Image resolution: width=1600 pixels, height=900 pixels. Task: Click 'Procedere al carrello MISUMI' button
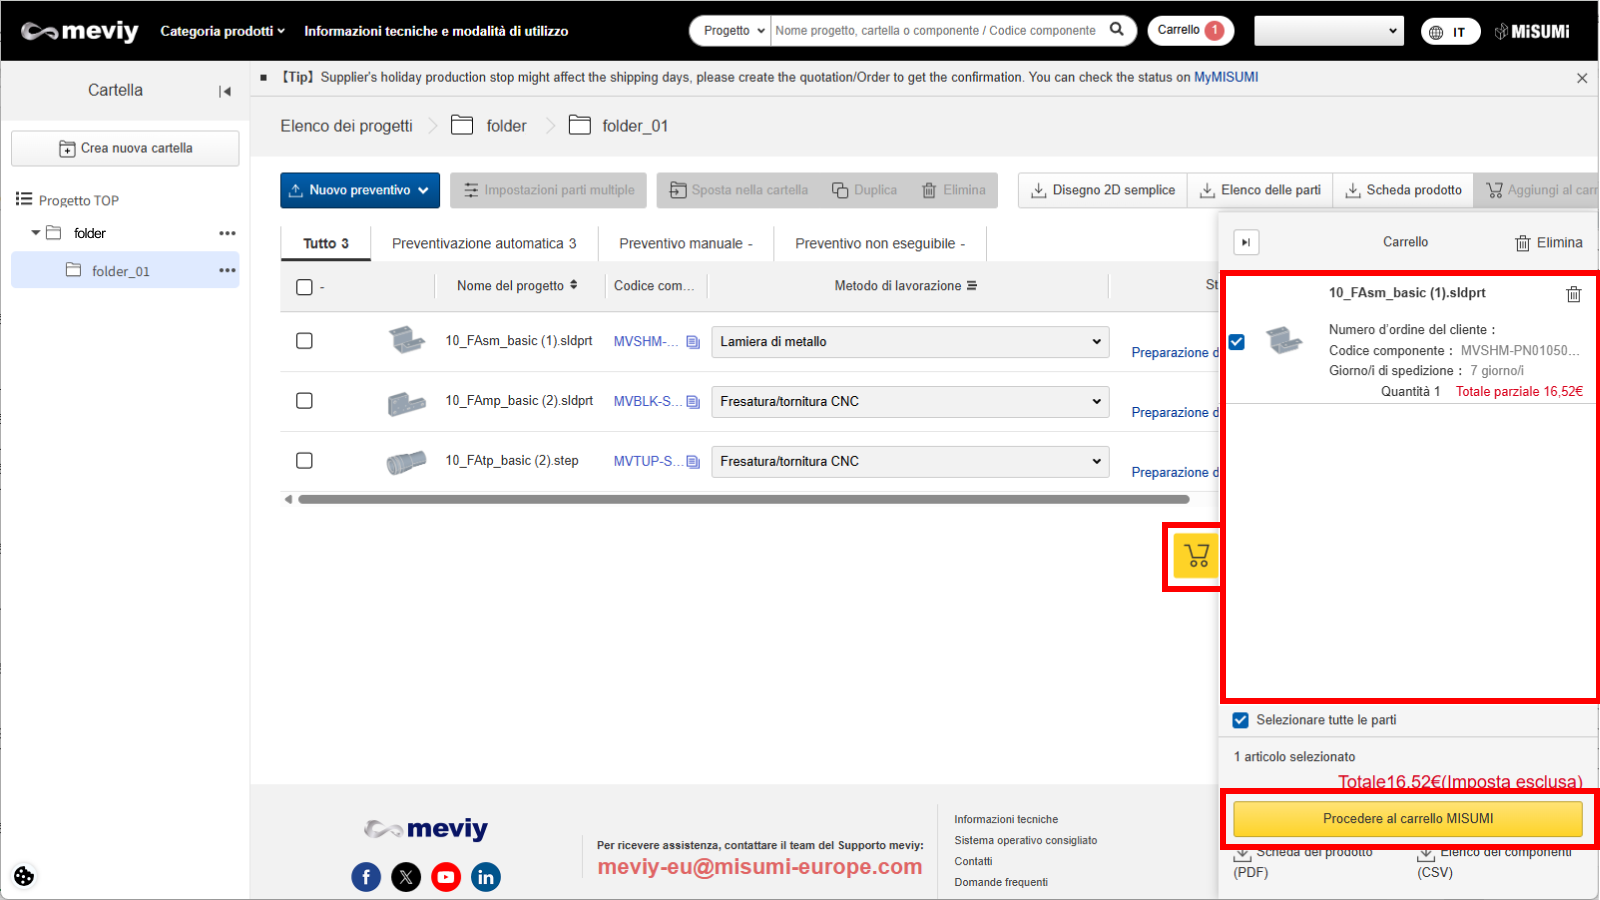point(1407,819)
